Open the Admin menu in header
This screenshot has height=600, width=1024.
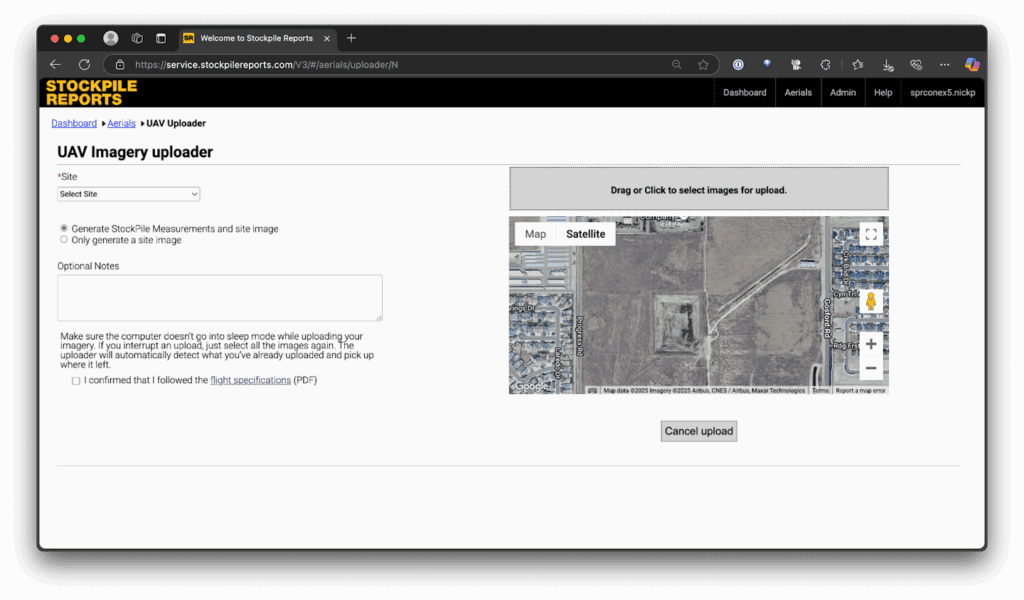click(842, 93)
